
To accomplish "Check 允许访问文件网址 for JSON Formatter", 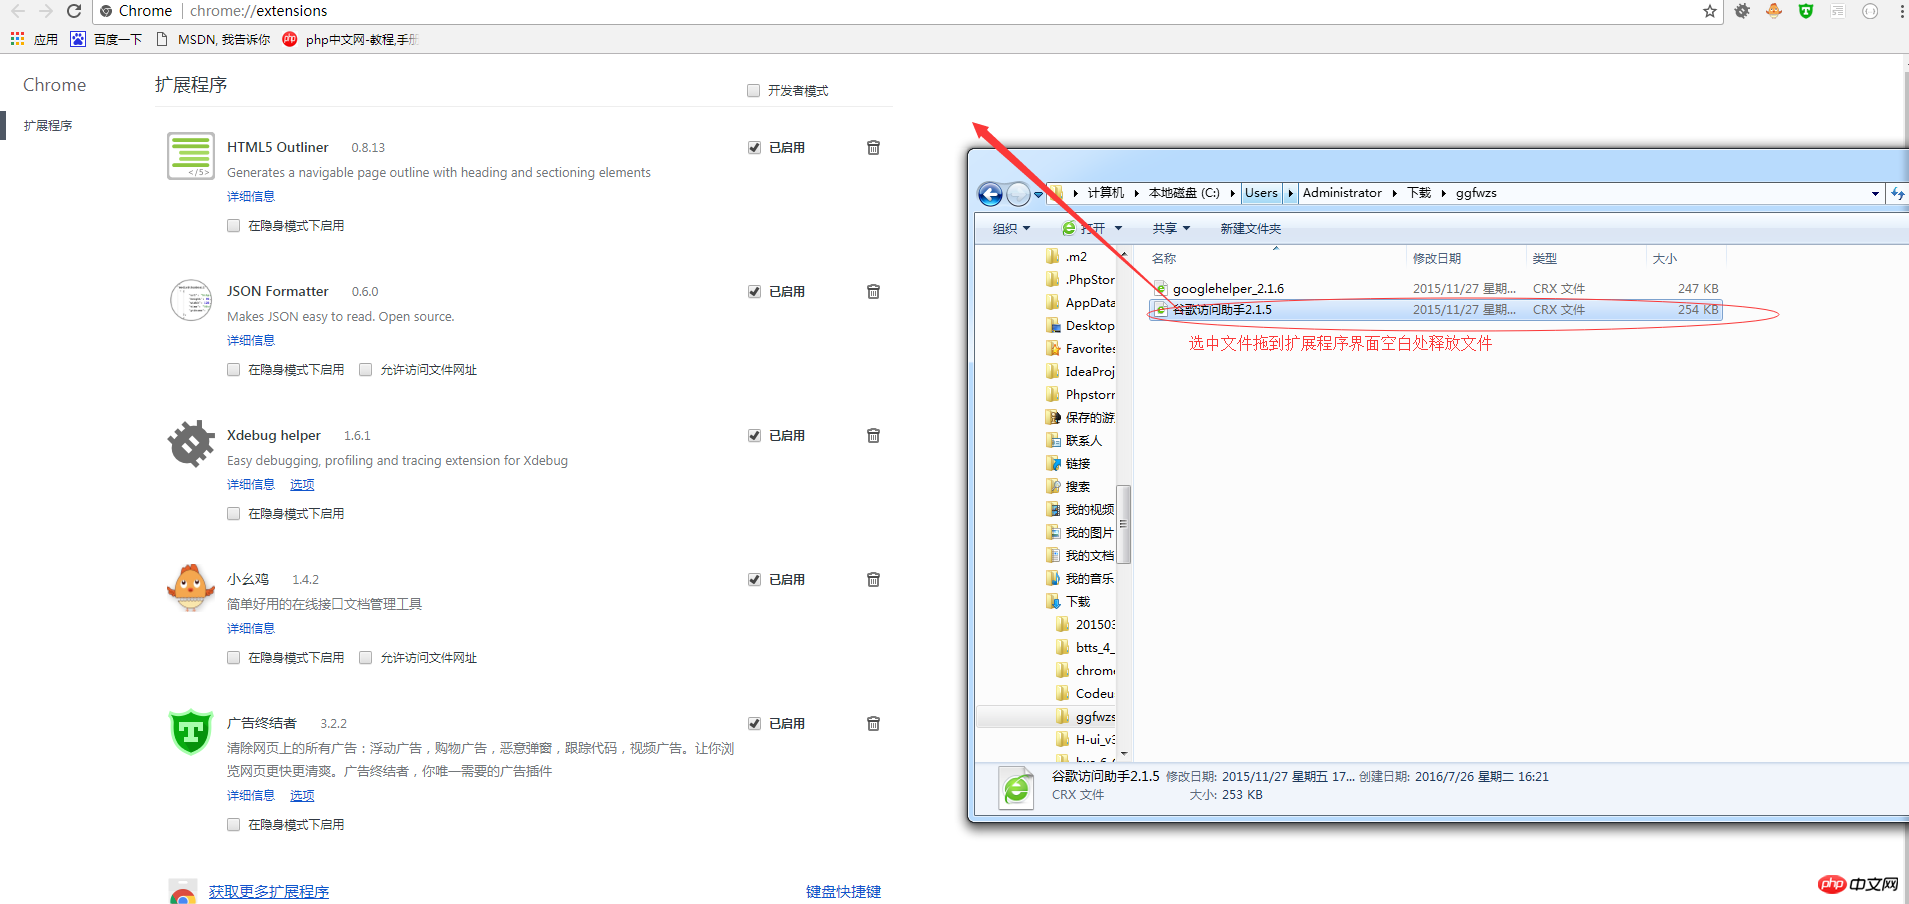I will click(365, 370).
